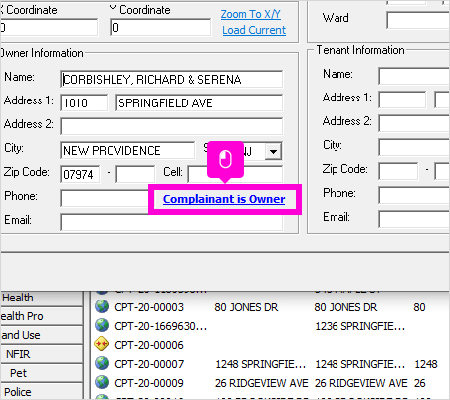Screen dimensions: 450x400
Task: Click the Ward input field
Action: click(418, 20)
